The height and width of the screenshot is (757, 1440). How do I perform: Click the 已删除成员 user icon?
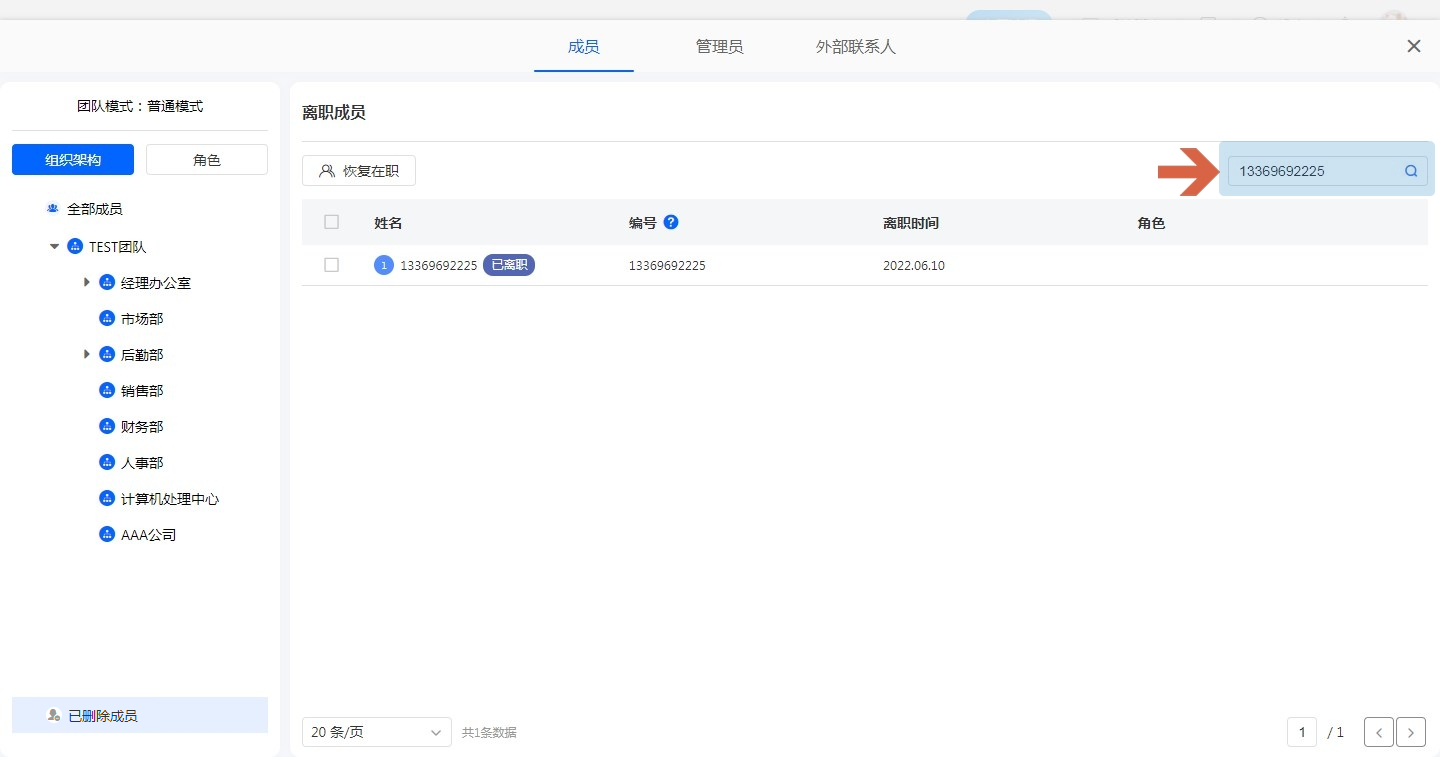[54, 715]
